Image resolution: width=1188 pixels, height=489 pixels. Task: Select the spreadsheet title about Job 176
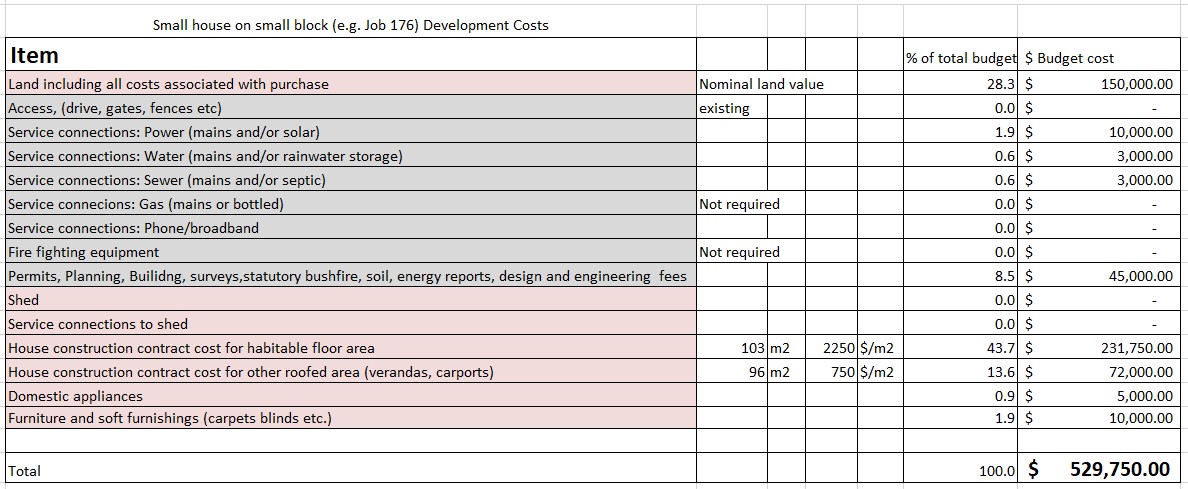coord(350,25)
